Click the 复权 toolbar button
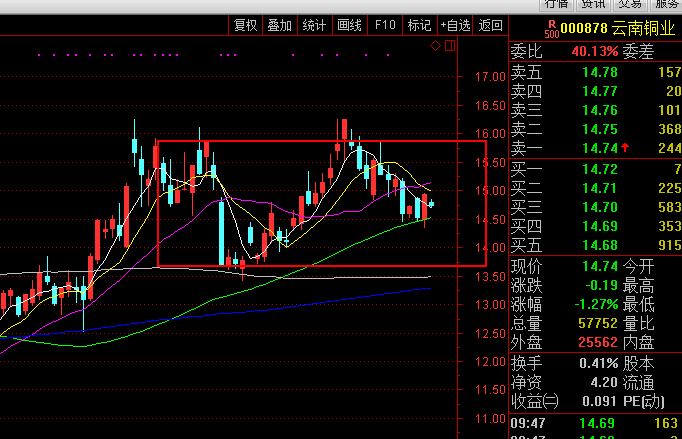This screenshot has width=682, height=439. 245,26
